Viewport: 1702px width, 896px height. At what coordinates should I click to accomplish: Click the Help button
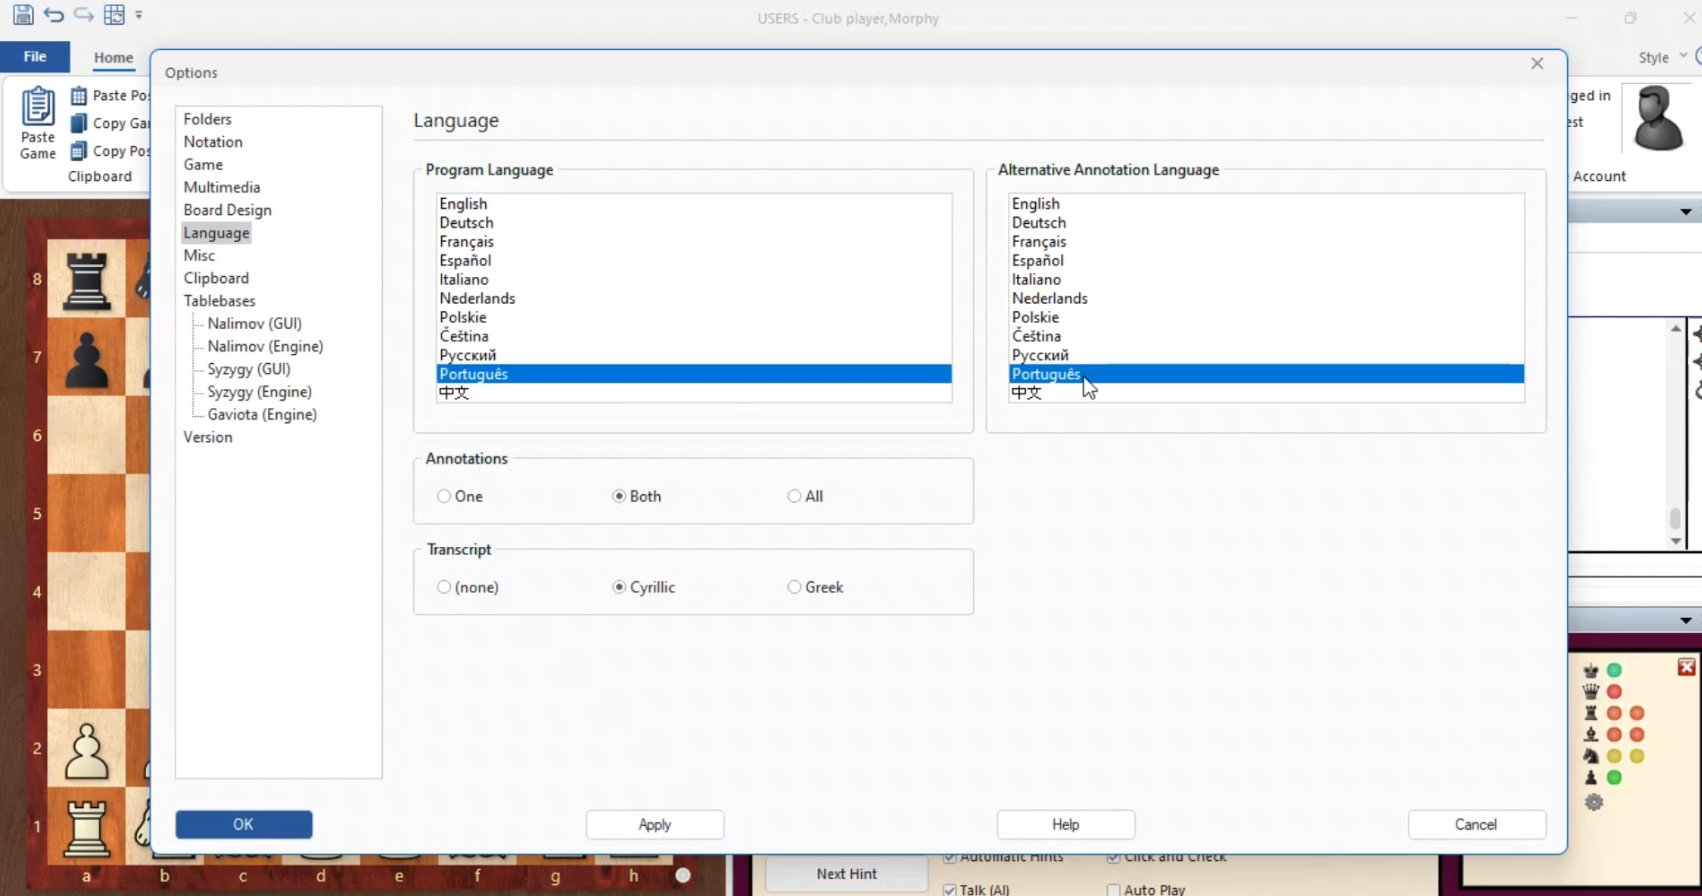coord(1066,824)
